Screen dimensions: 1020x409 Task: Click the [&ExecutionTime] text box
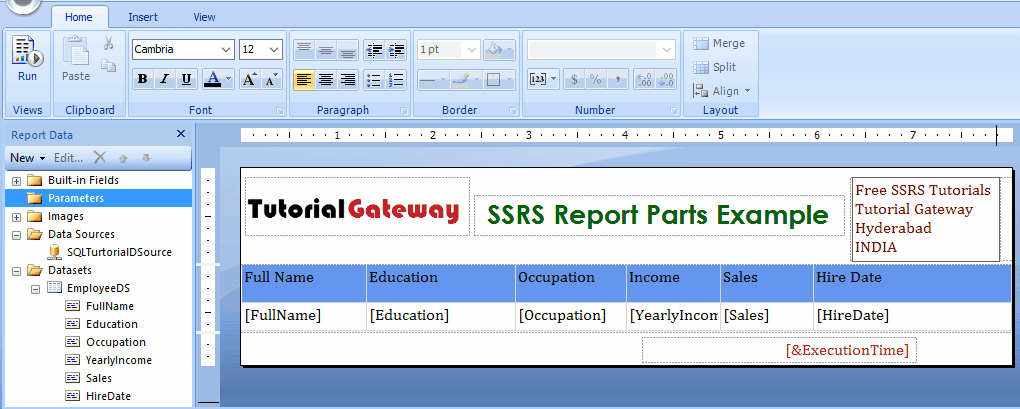[x=779, y=350]
